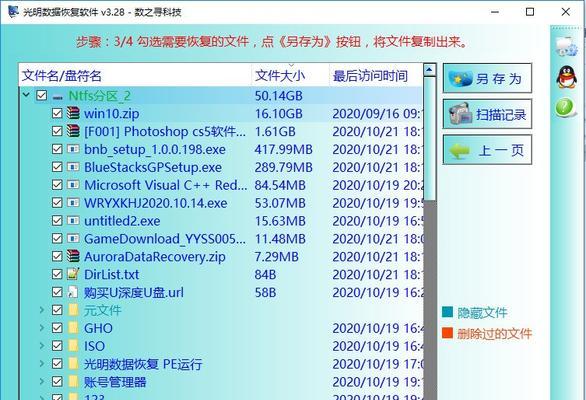
Task: Sort by 最后访问时间 column header
Action: [x=377, y=75]
